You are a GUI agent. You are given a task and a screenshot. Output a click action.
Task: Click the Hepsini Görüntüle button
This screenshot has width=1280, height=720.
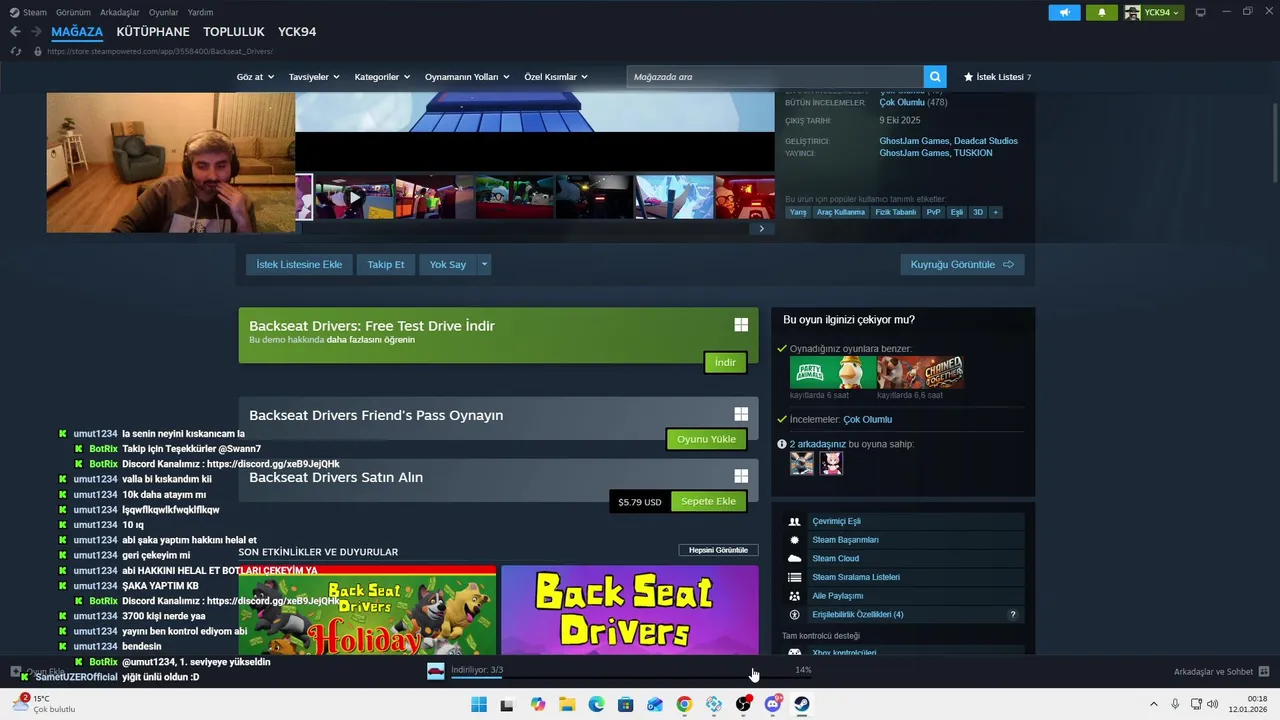[x=718, y=550]
